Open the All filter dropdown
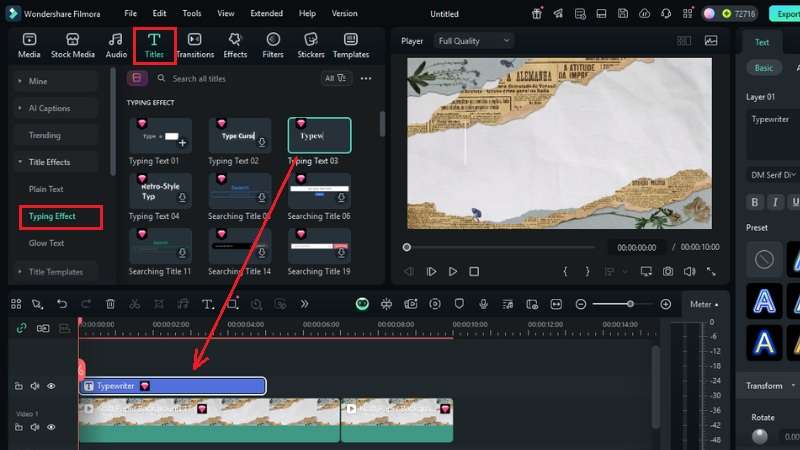This screenshot has width=800, height=450. click(336, 79)
